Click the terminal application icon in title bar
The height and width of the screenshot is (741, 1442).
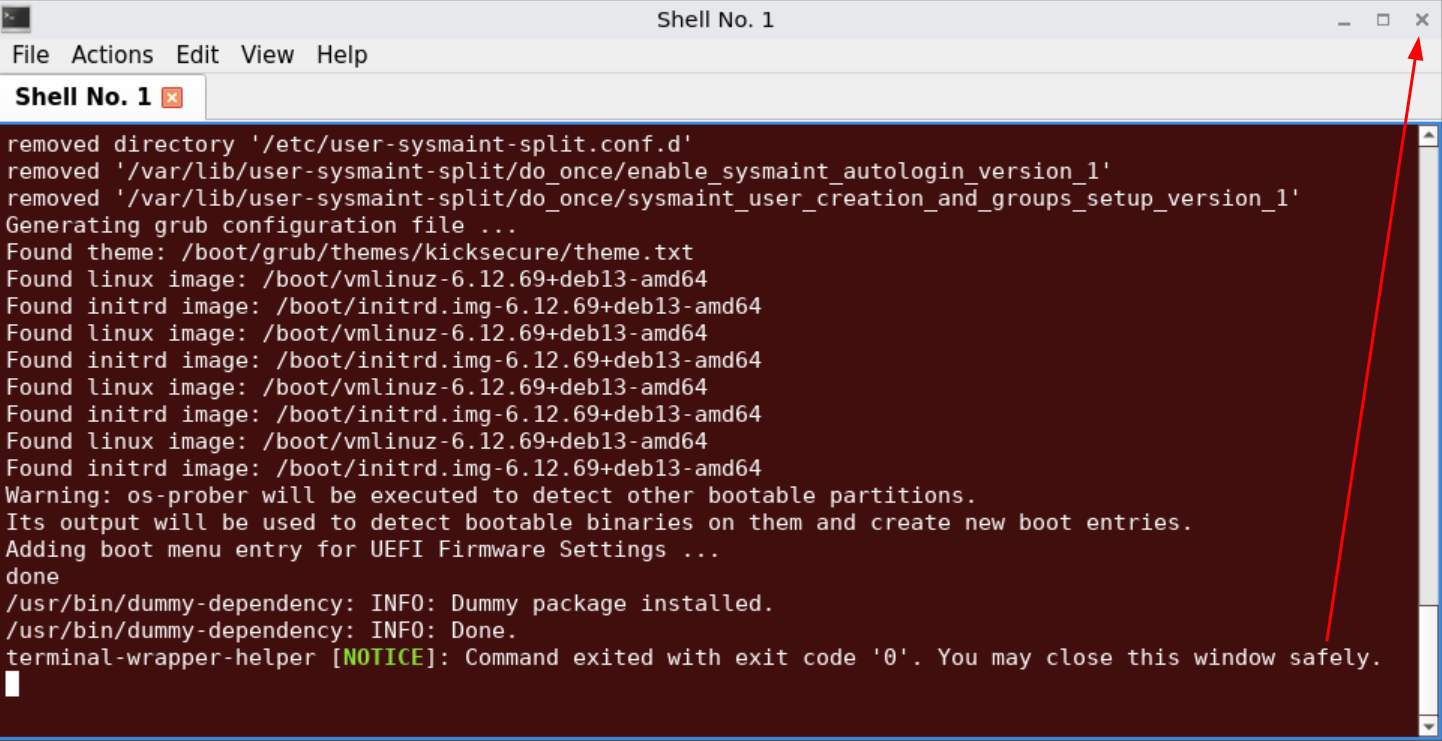coord(16,18)
